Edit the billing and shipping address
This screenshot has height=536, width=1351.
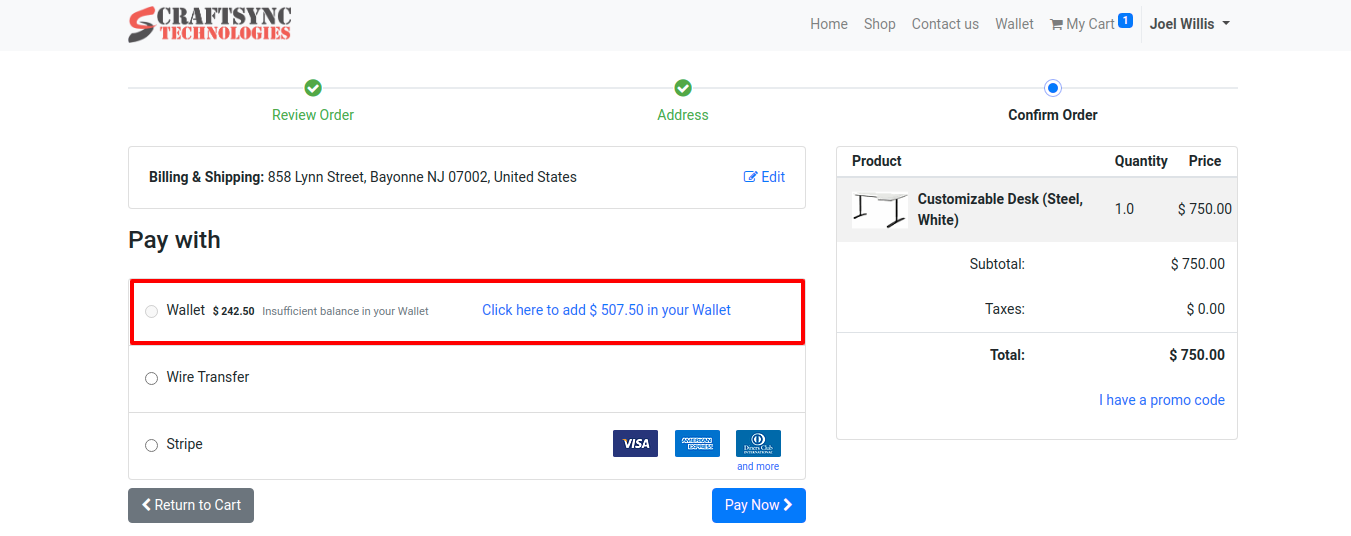(x=764, y=177)
